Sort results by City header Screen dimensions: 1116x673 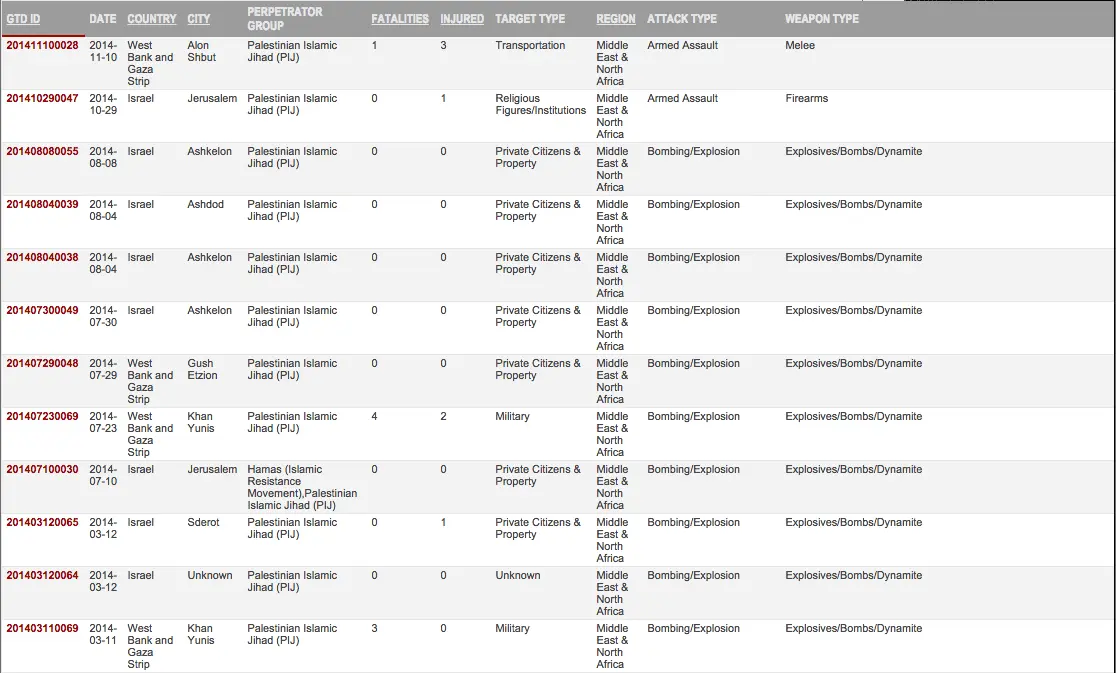pyautogui.click(x=198, y=19)
